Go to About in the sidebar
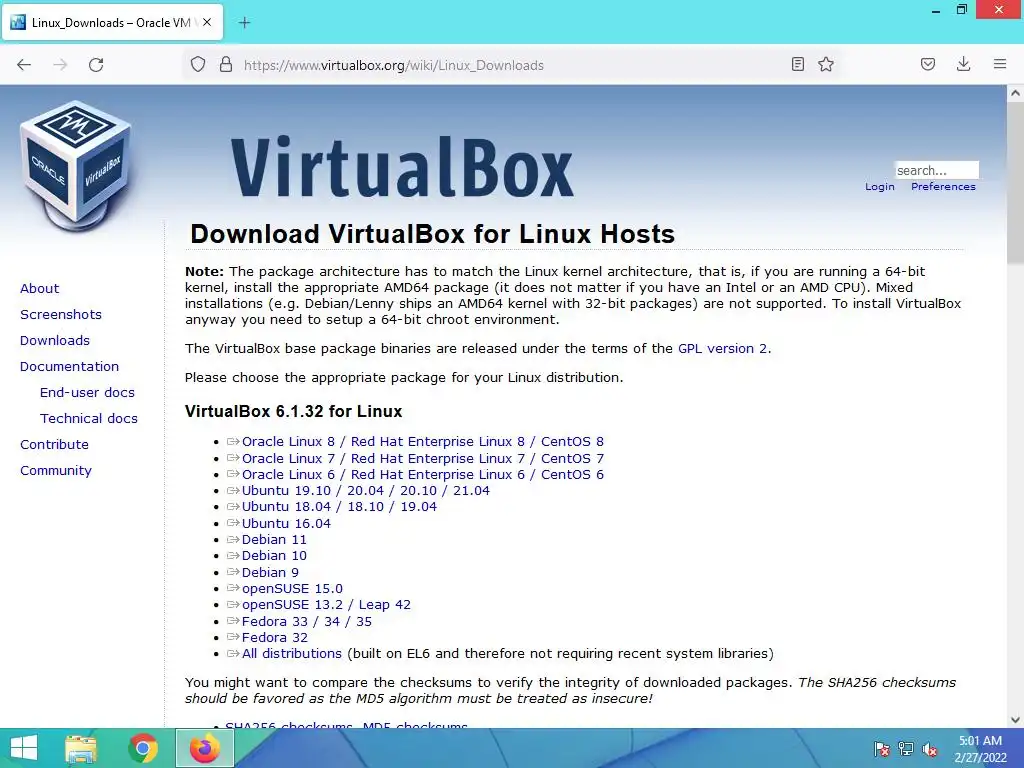Viewport: 1024px width, 768px height. [40, 288]
